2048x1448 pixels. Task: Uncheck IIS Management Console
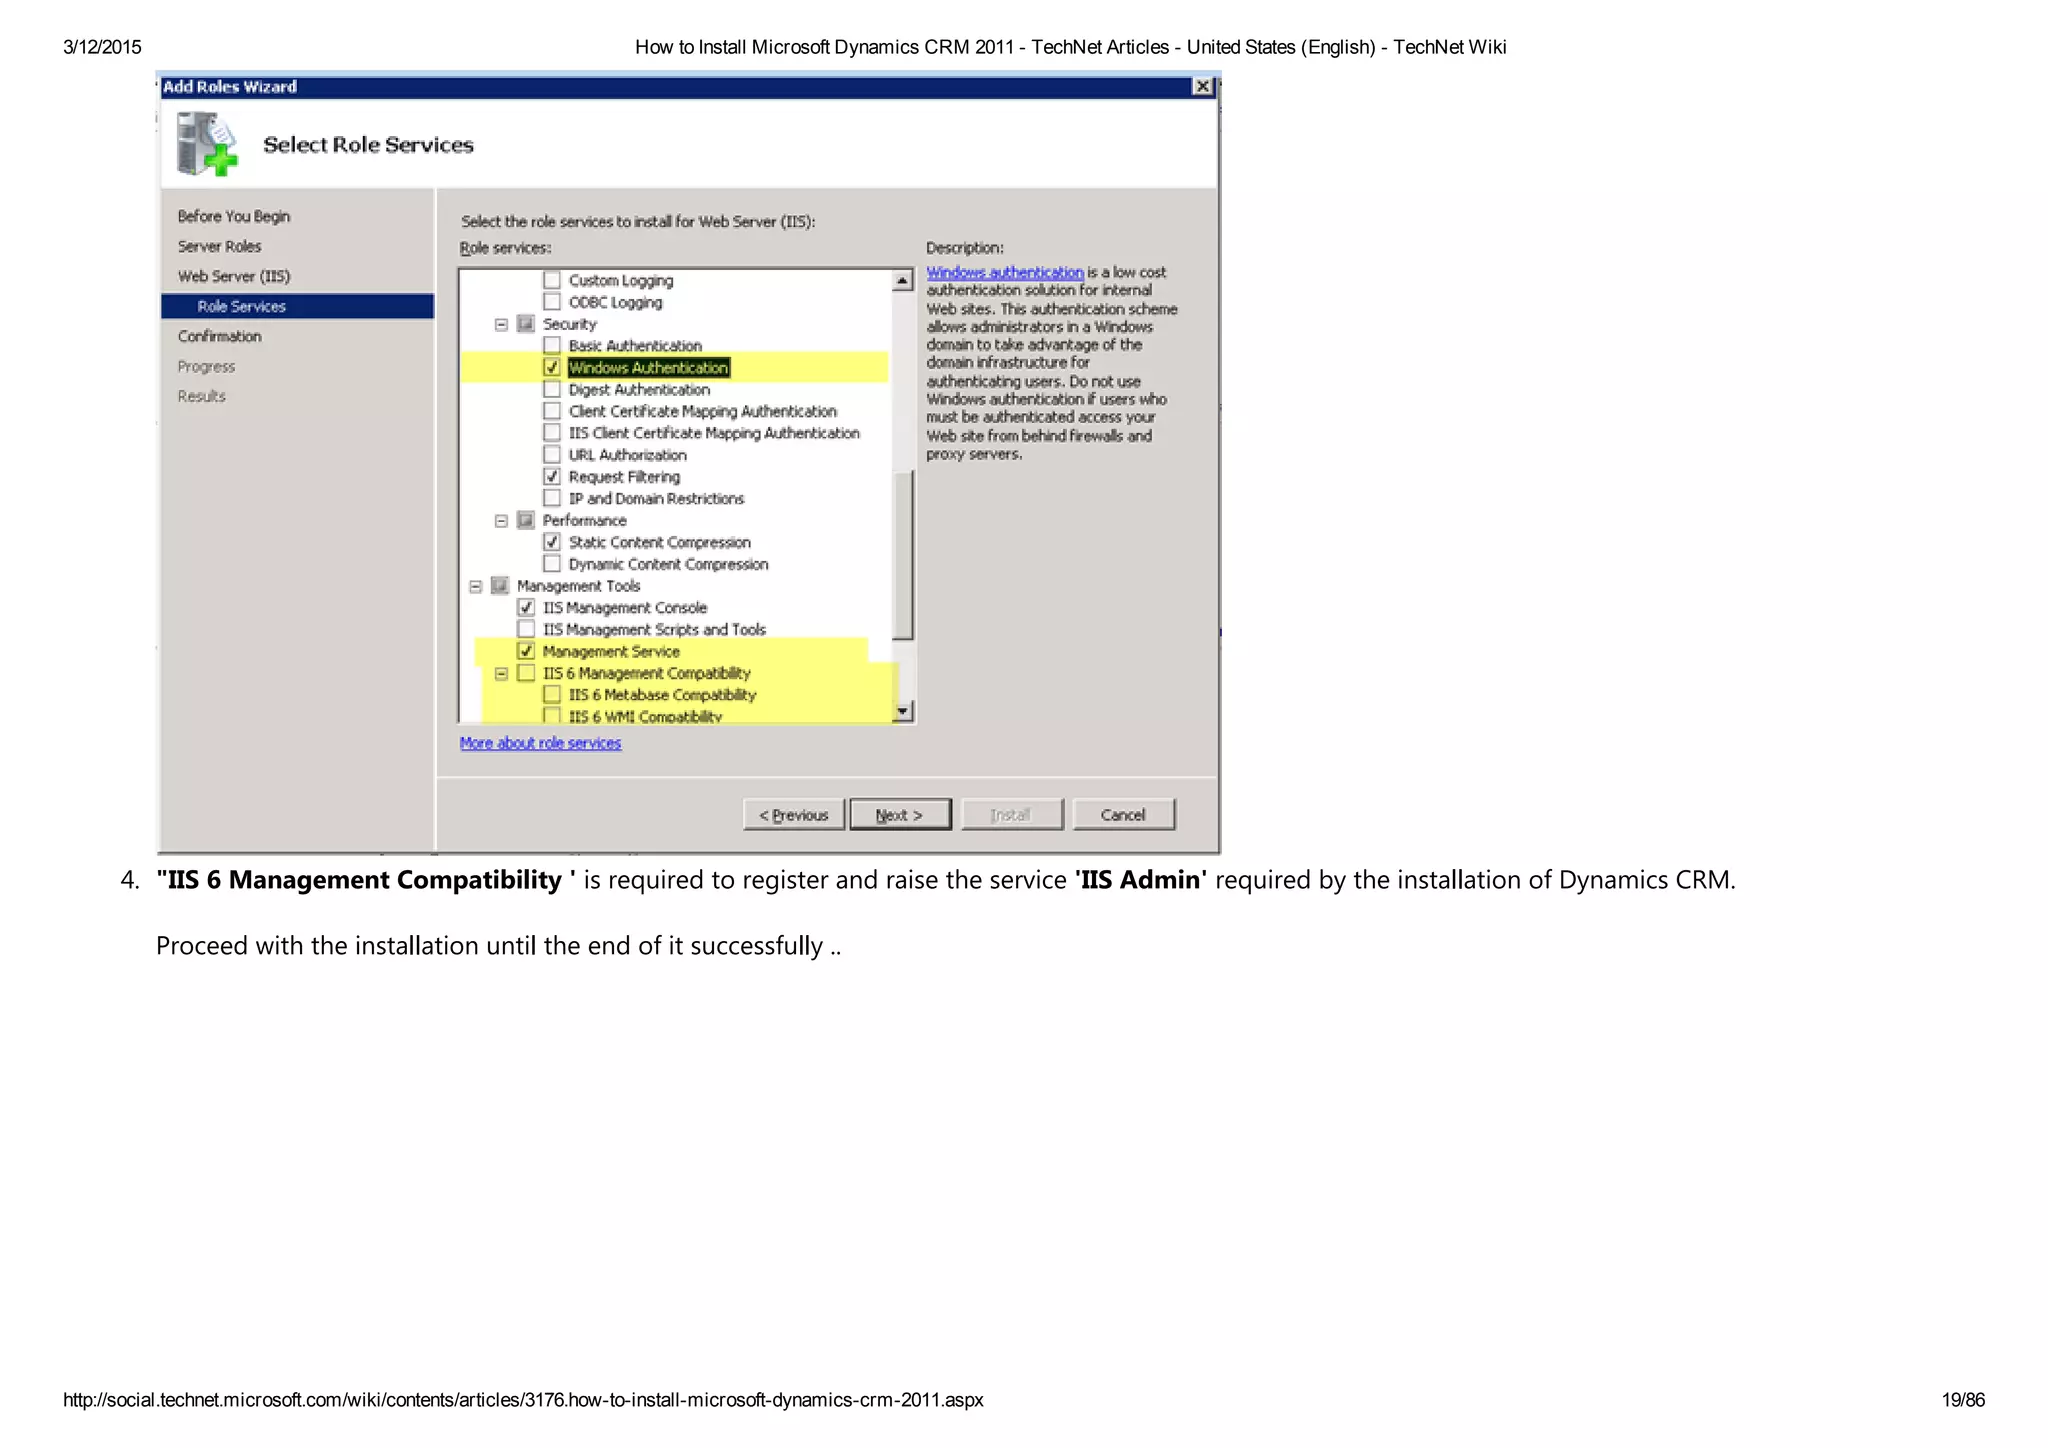[526, 607]
